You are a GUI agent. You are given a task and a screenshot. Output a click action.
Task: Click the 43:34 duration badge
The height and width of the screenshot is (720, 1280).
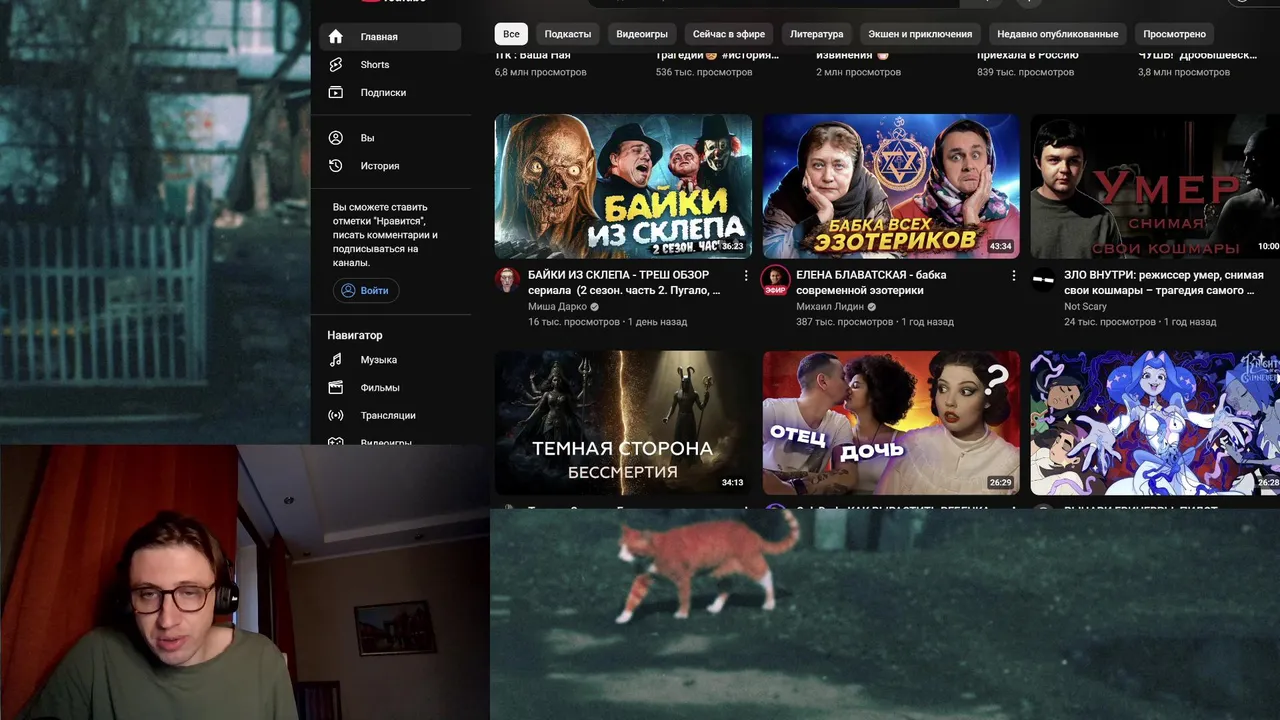point(1000,246)
